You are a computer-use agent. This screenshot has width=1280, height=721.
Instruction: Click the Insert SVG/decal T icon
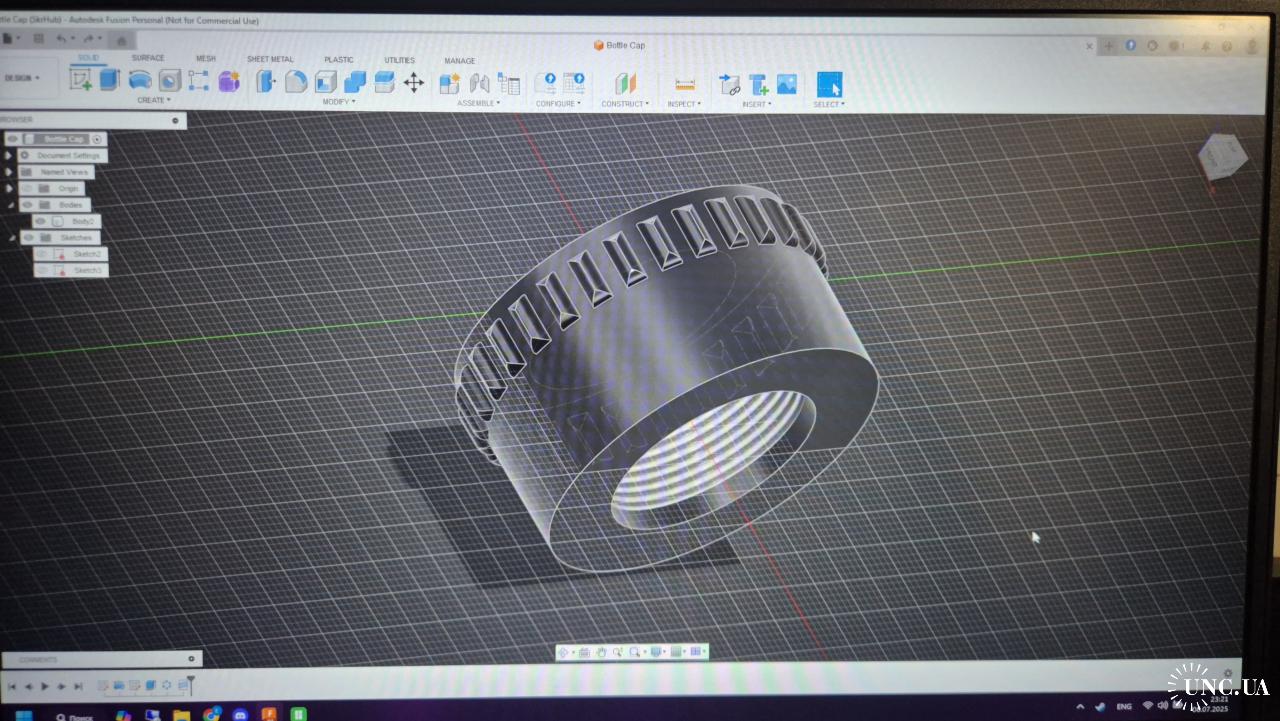[759, 84]
